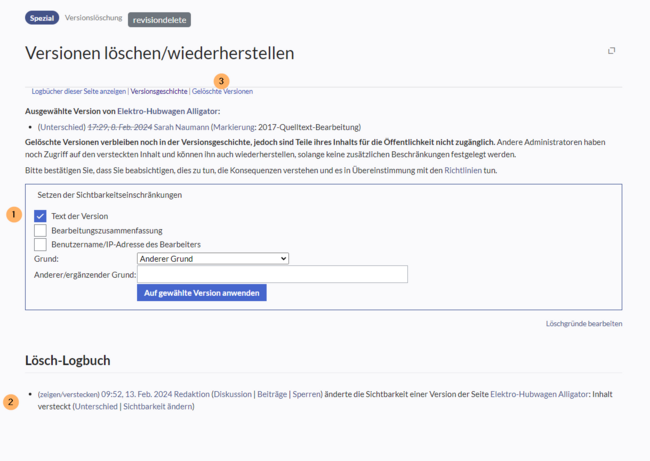
Task: Click the refresh icon beside the page title
Action: pyautogui.click(x=611, y=50)
